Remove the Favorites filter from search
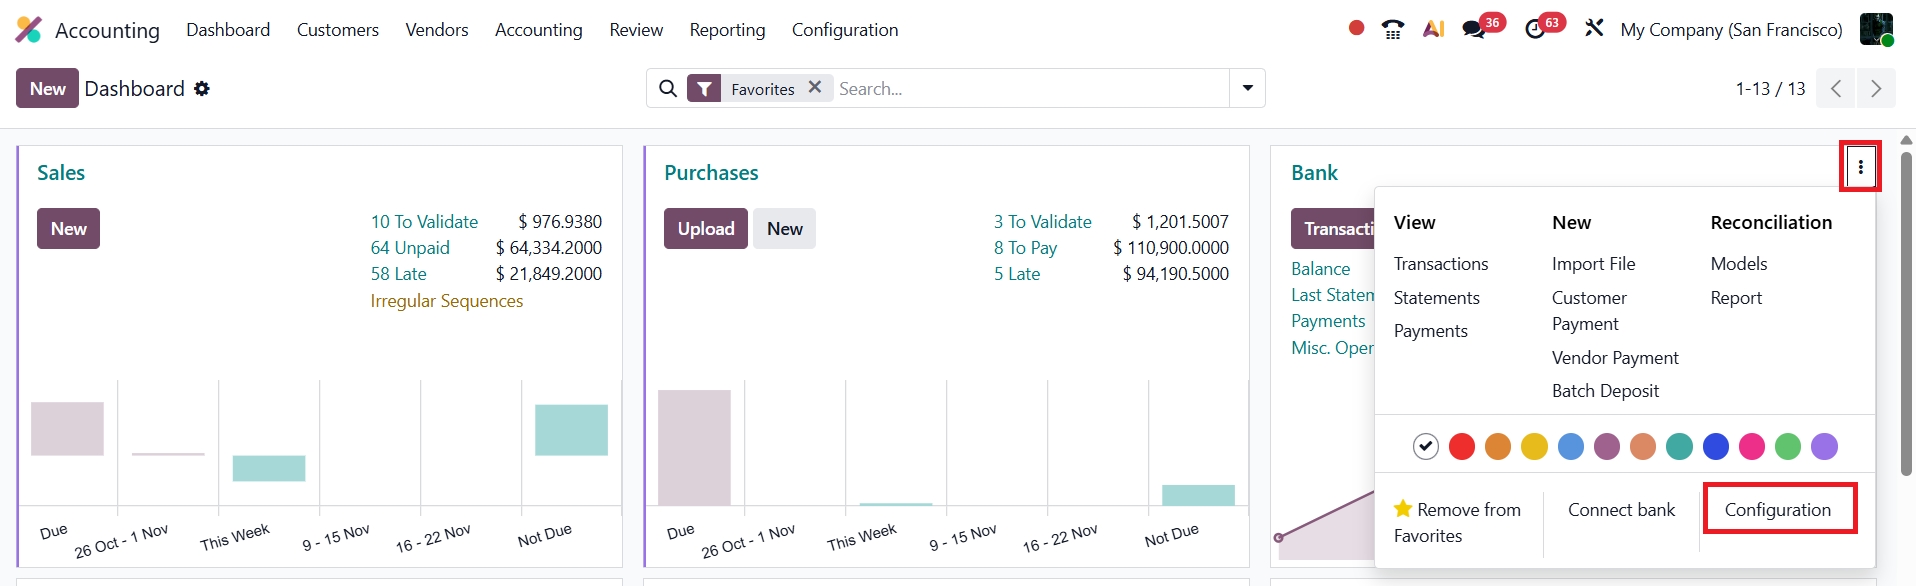The height and width of the screenshot is (586, 1916). tap(815, 87)
